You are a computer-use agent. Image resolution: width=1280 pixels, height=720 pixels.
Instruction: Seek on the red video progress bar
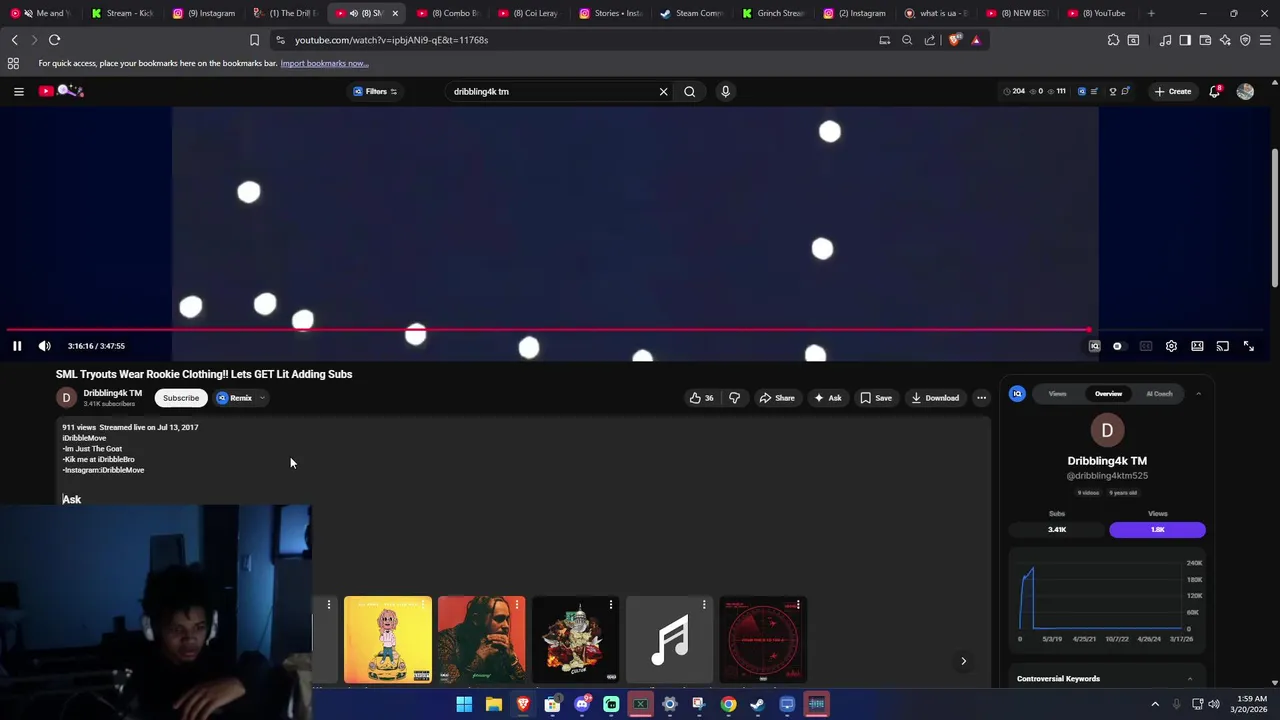[x=547, y=329]
